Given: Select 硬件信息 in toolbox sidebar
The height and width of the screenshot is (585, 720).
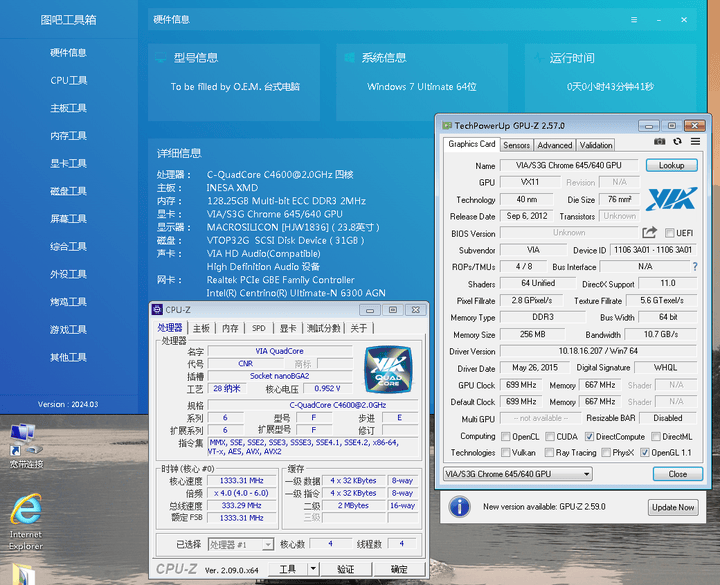Looking at the screenshot, I should pos(68,53).
